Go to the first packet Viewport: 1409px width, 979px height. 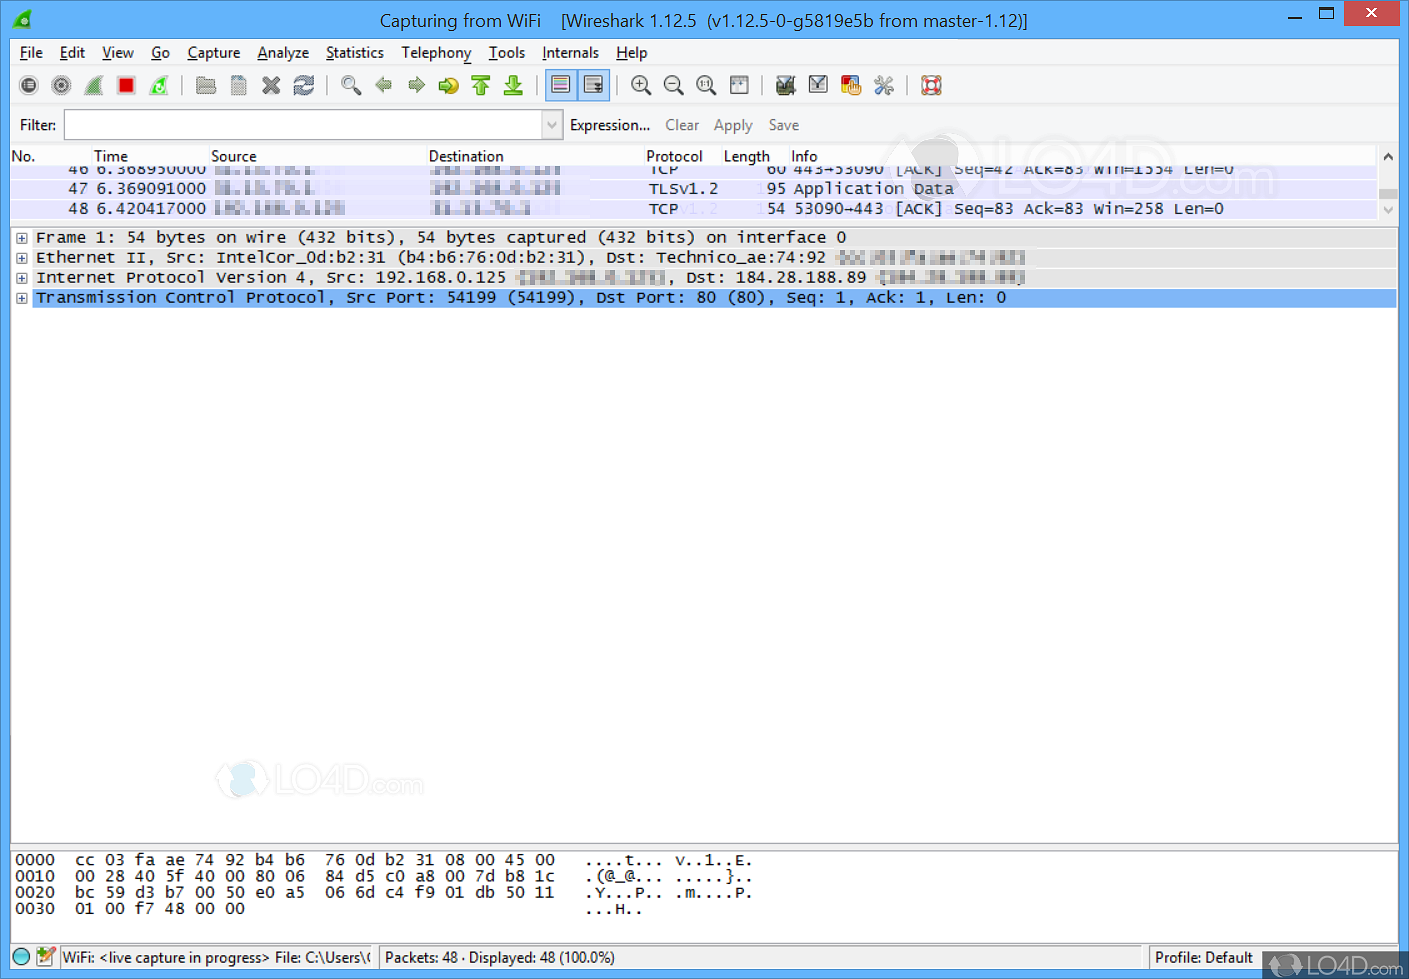(x=481, y=85)
